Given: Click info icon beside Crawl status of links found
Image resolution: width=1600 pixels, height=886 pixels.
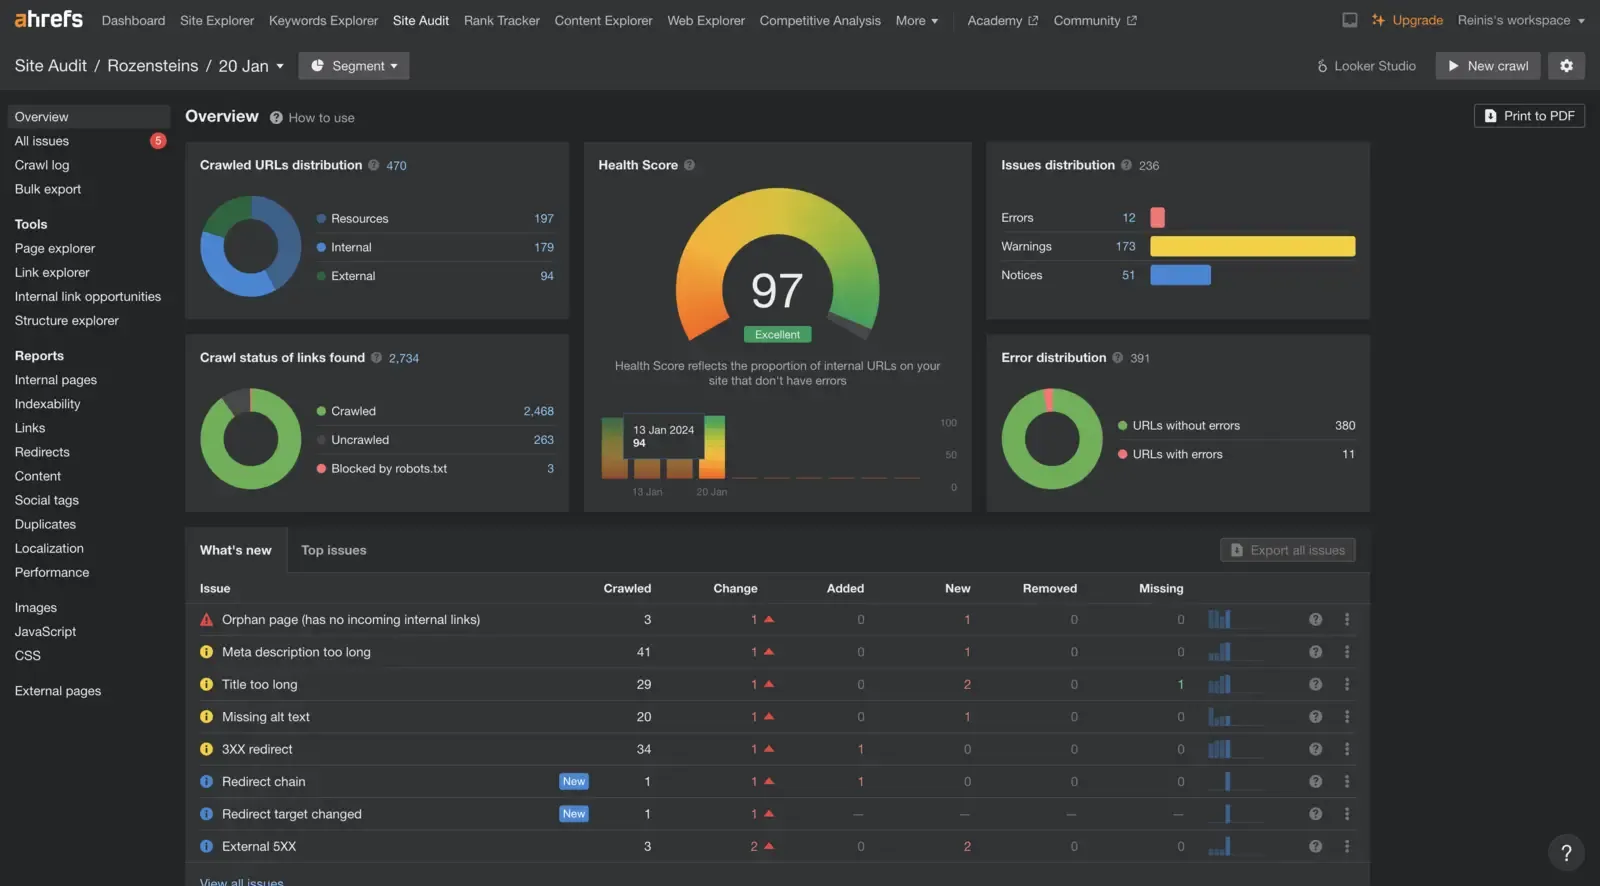Looking at the screenshot, I should point(376,358).
